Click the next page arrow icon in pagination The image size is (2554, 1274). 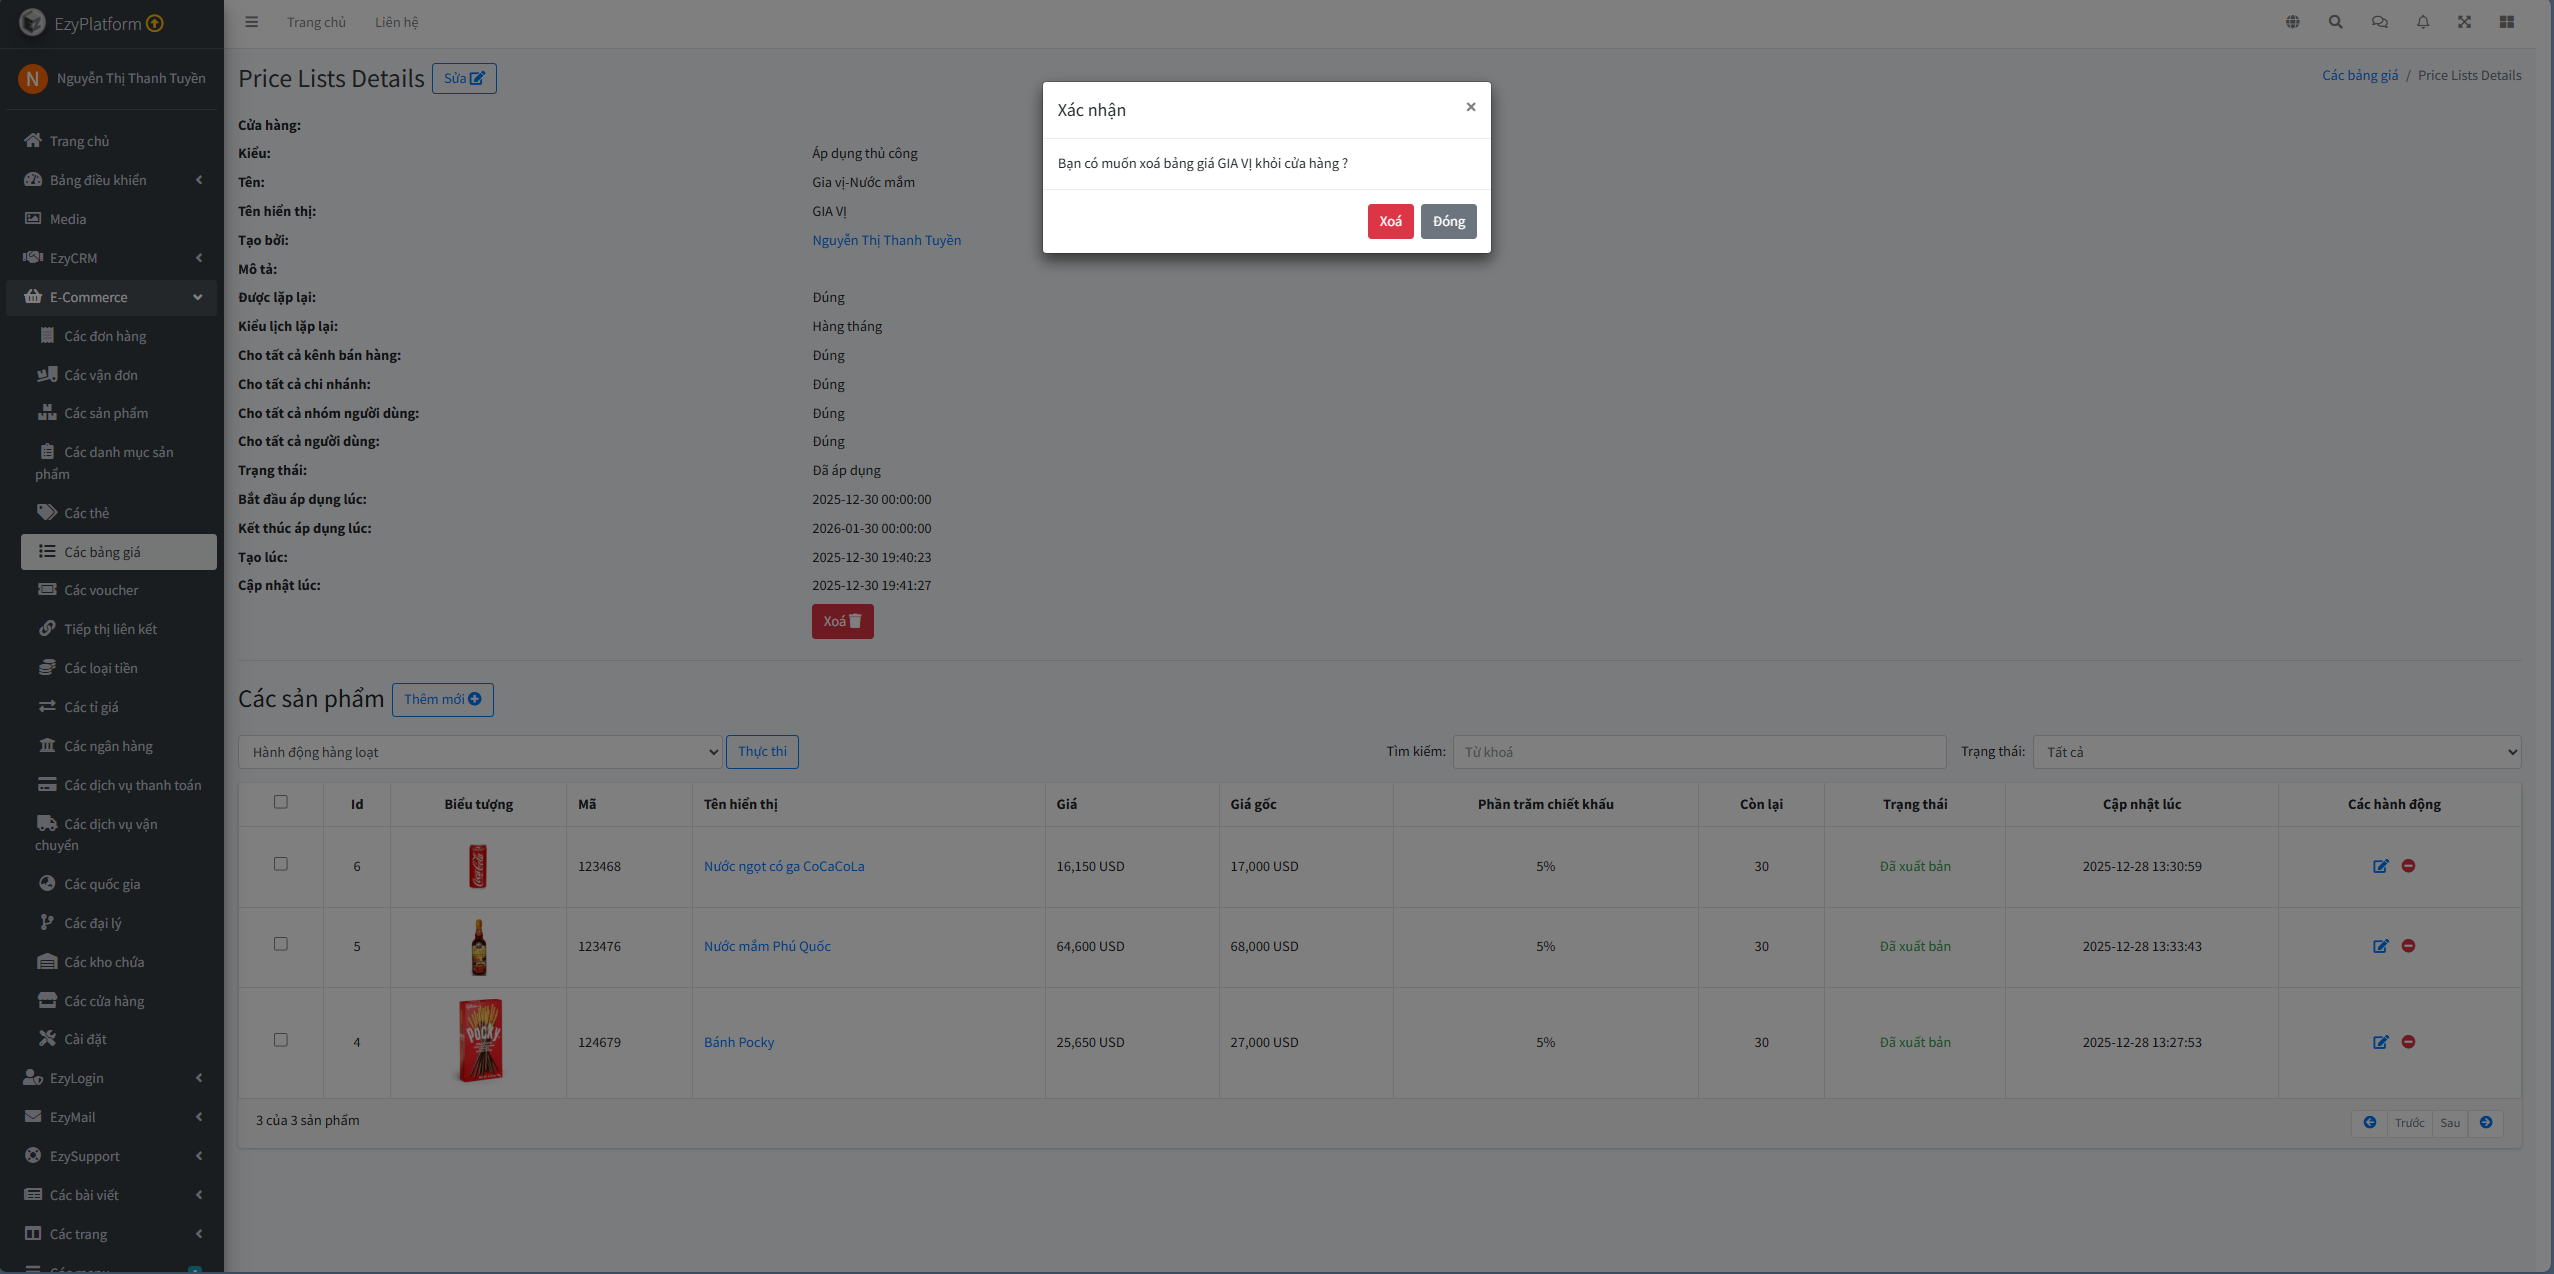pos(2485,1122)
